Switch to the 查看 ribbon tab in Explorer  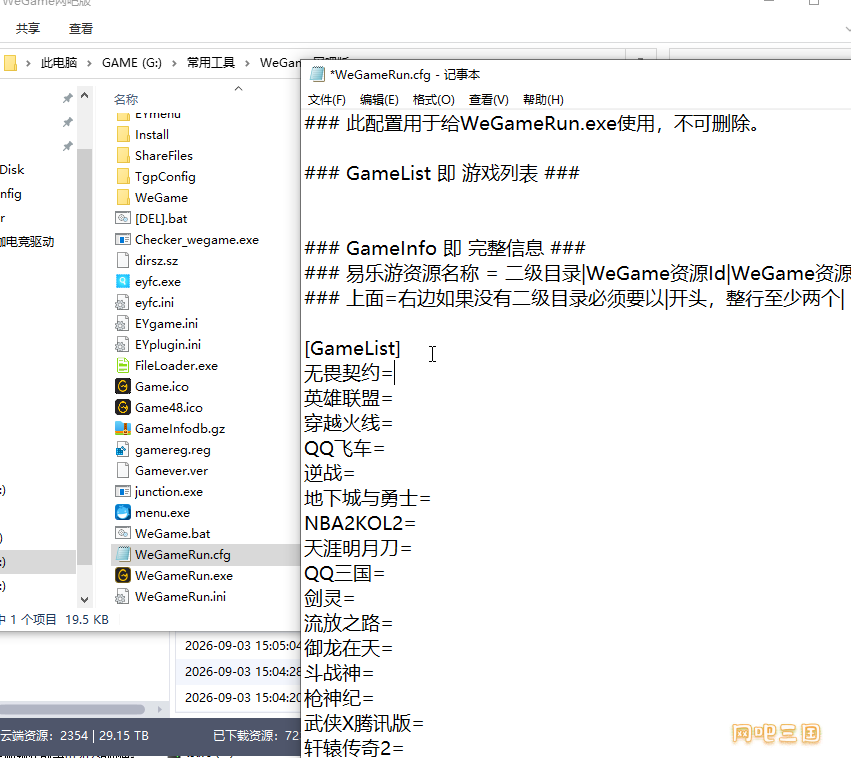point(81,28)
